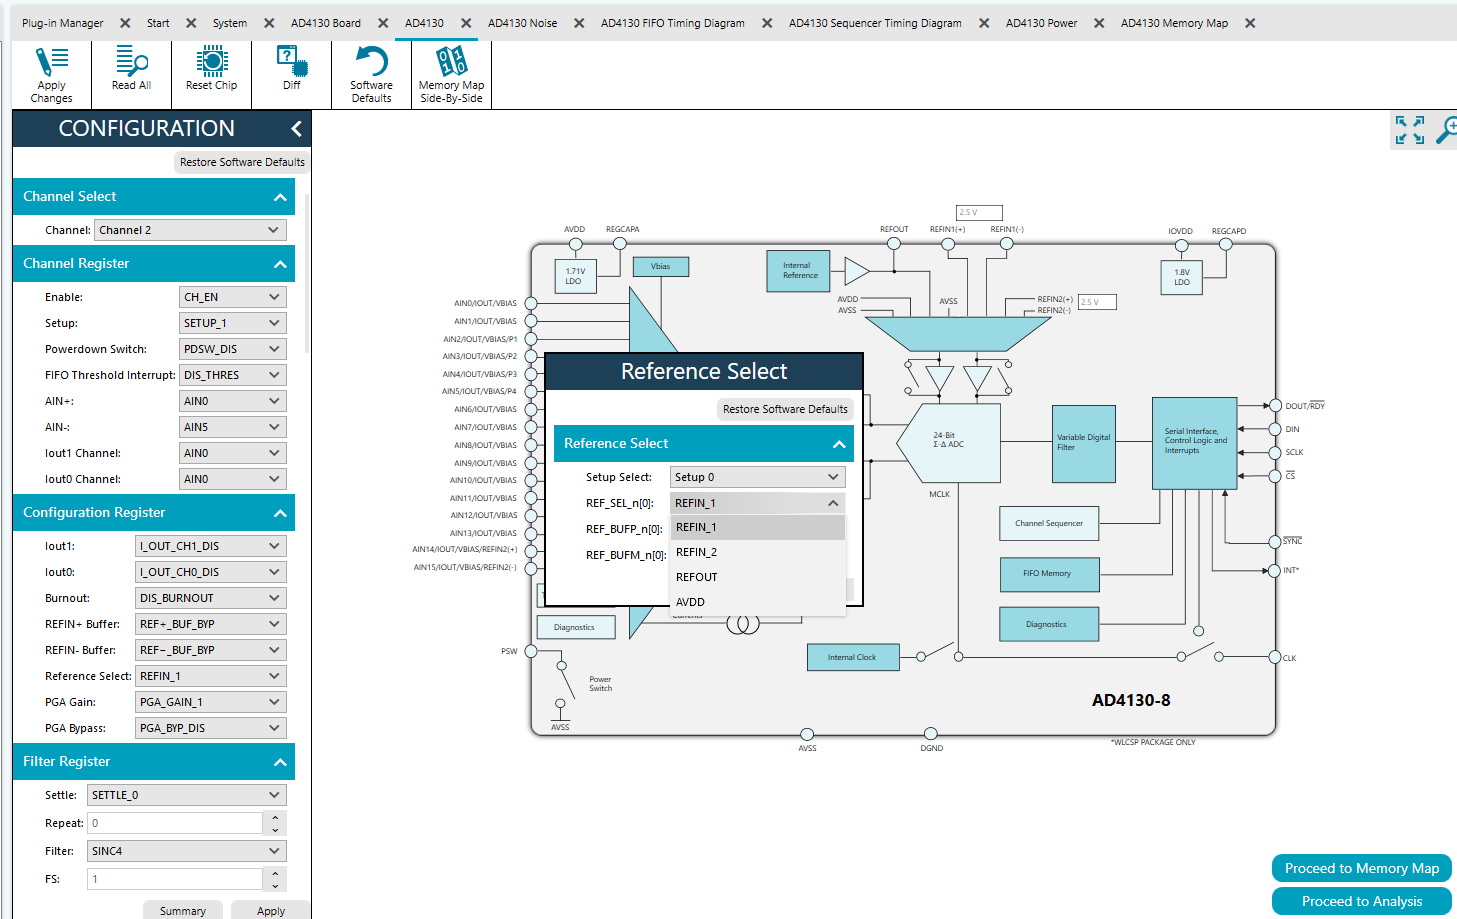Open Memory Map Side-By-Side view
Viewport: 1457px width, 919px height.
click(x=451, y=75)
